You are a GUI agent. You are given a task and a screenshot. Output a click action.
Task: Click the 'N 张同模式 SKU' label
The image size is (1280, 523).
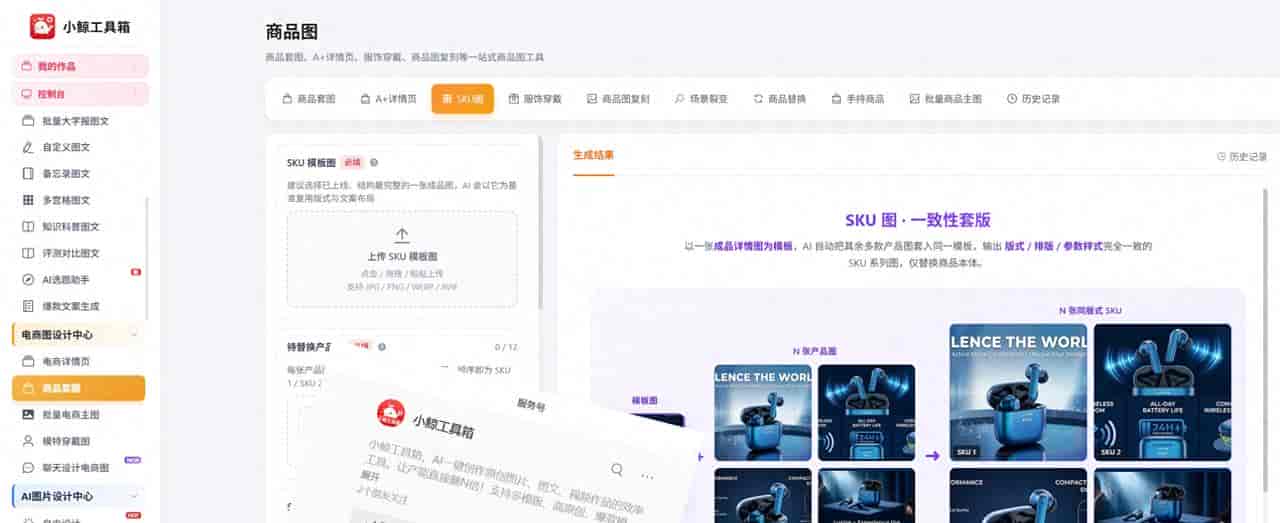pyautogui.click(x=1090, y=311)
